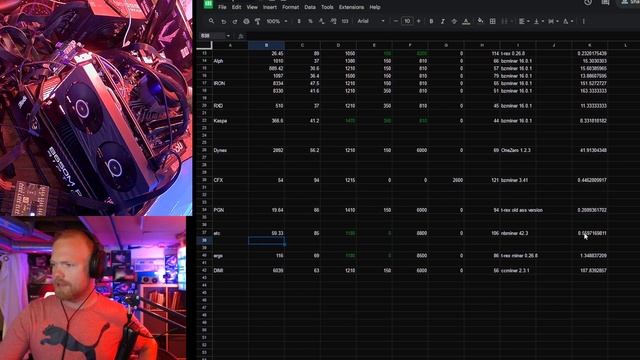Click the font size field showing 10
The width and height of the screenshot is (640, 360).
[x=407, y=21]
